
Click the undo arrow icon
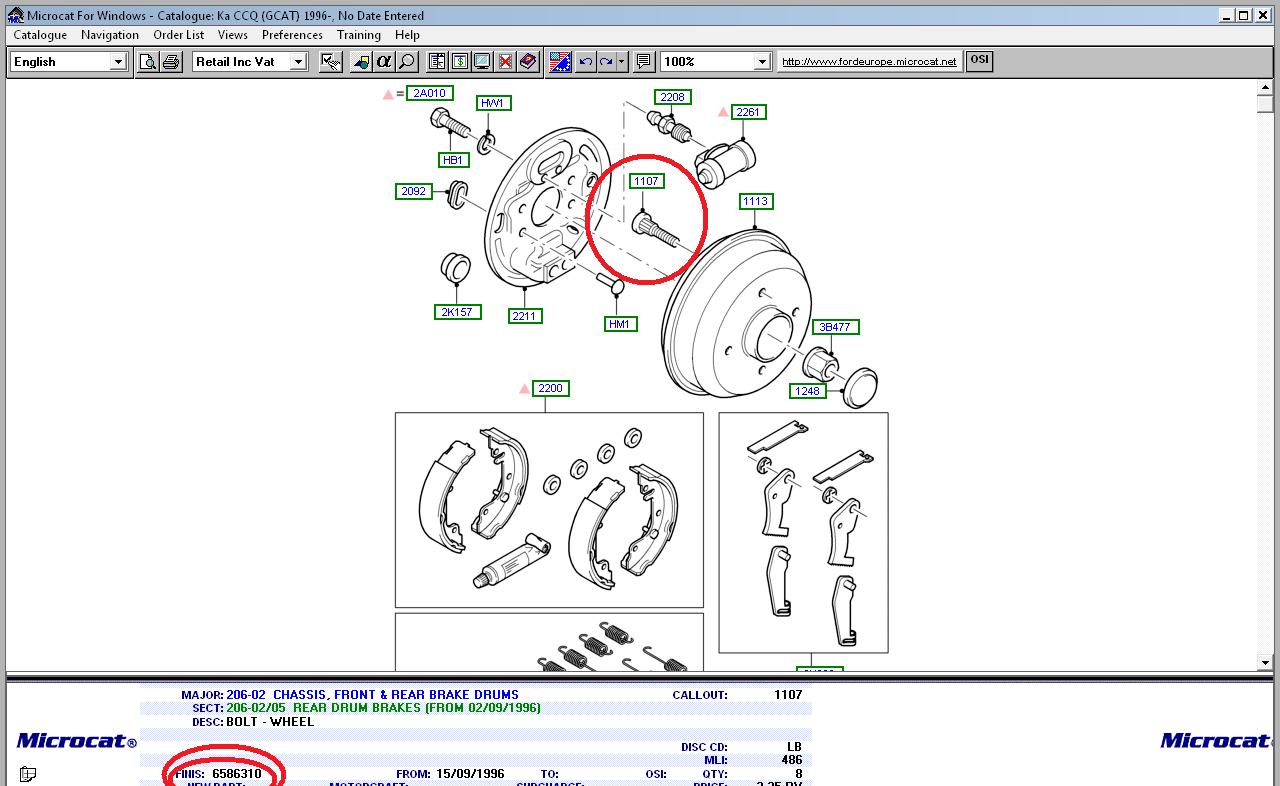[586, 62]
